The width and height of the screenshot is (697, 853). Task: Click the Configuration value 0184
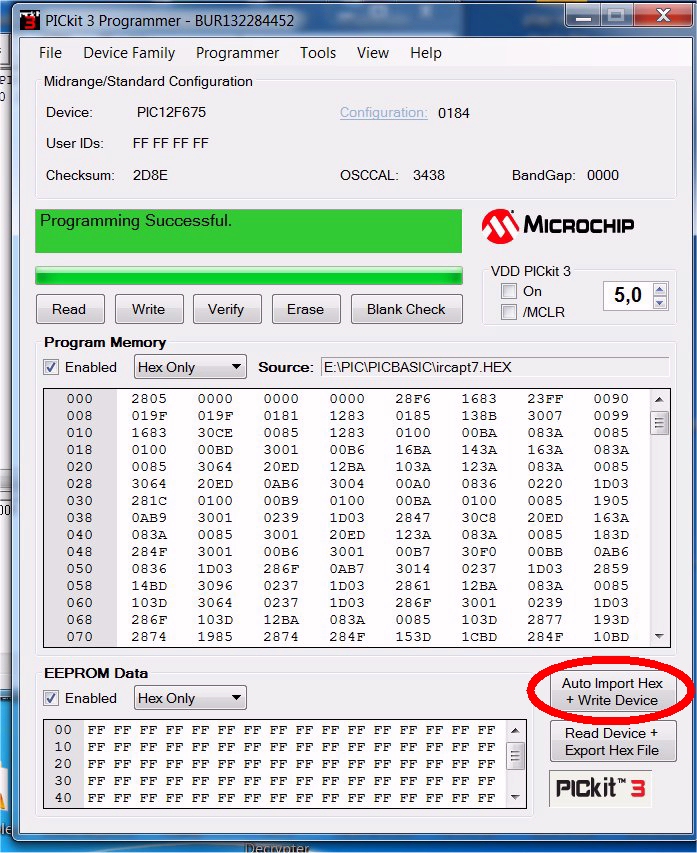pyautogui.click(x=454, y=113)
